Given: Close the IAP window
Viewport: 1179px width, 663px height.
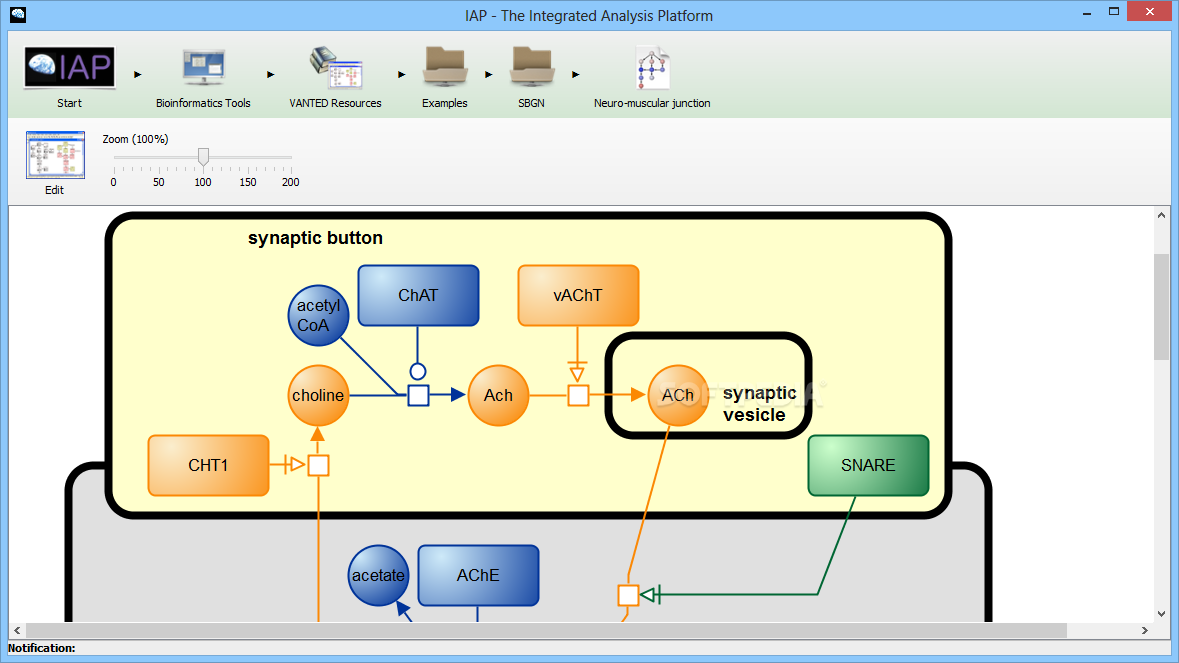Looking at the screenshot, I should pyautogui.click(x=1150, y=11).
